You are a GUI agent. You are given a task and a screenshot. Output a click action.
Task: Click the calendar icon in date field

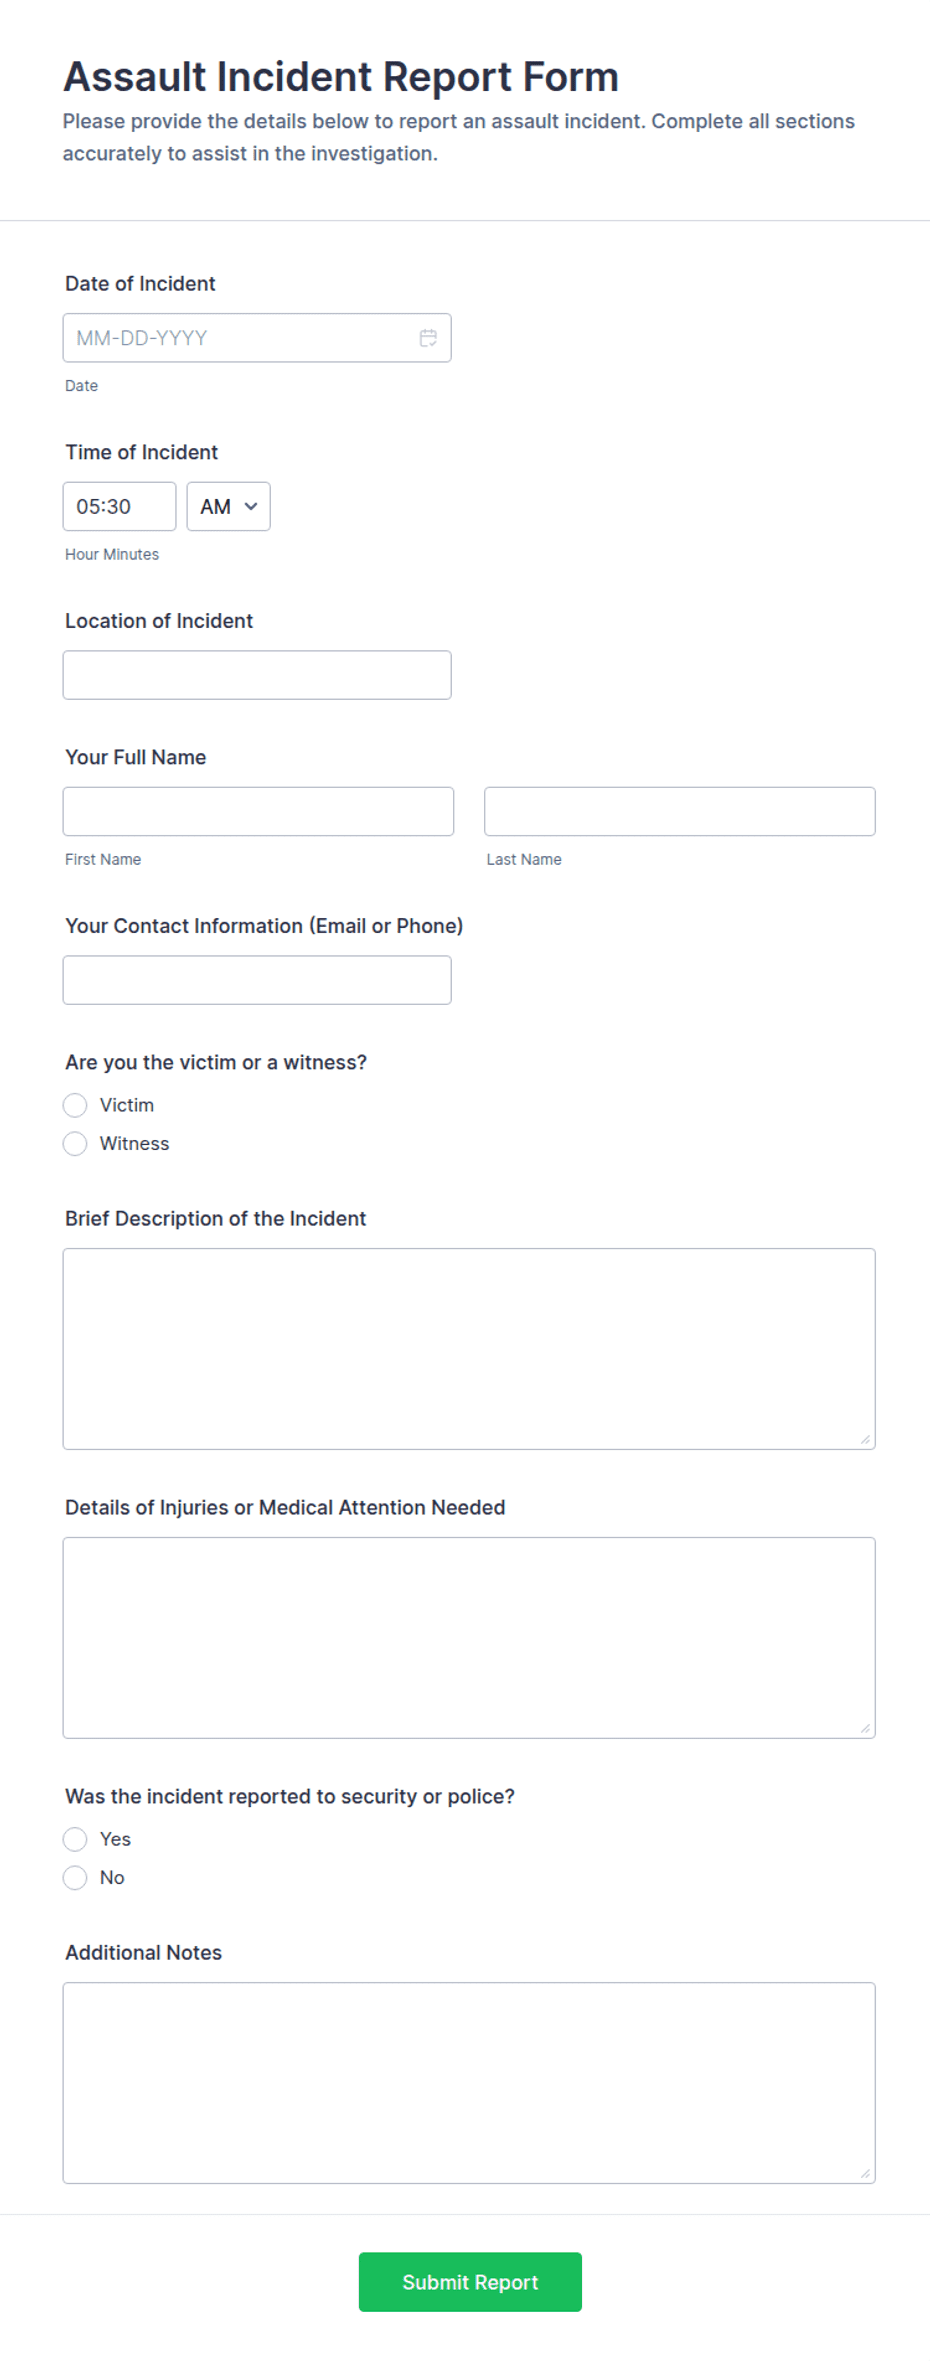tap(428, 338)
